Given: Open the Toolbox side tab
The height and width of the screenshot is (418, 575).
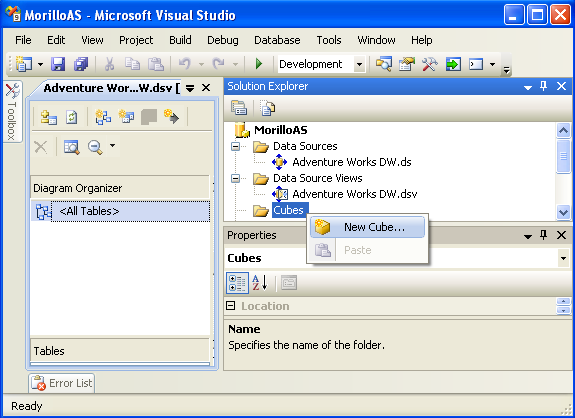Looking at the screenshot, I should click(12, 111).
